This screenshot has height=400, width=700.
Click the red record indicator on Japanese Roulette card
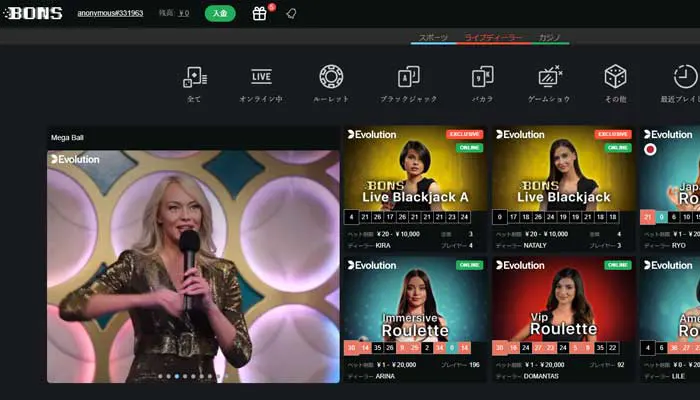[650, 149]
